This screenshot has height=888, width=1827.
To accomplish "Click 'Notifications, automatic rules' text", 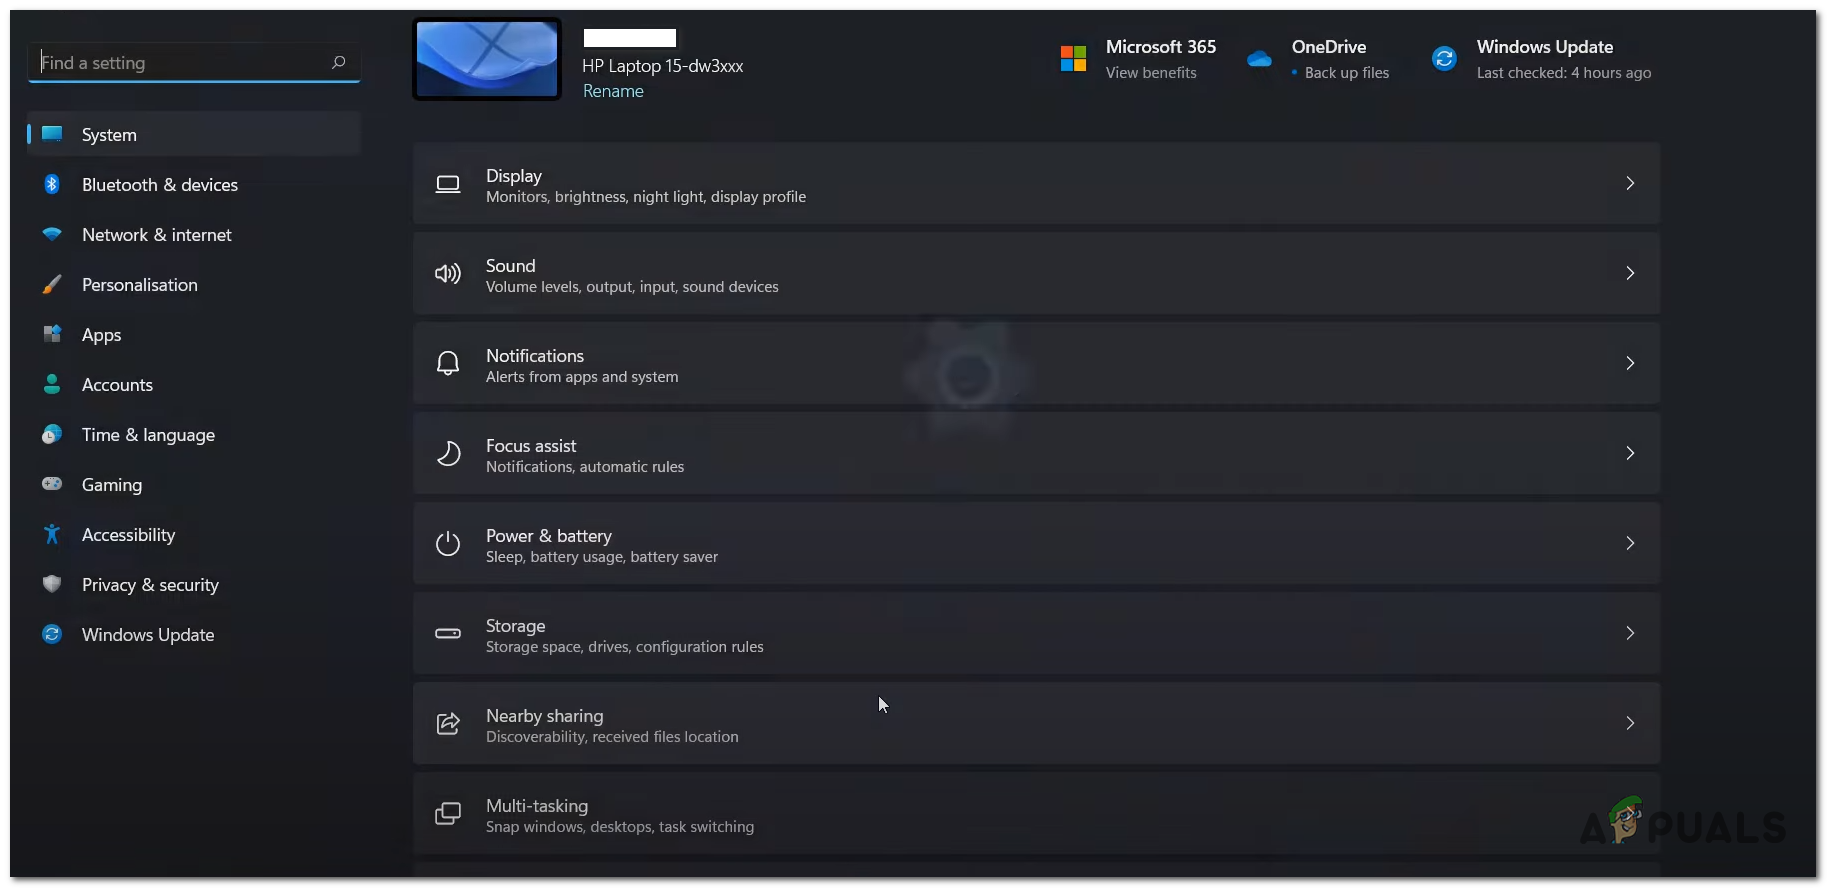I will click(585, 467).
